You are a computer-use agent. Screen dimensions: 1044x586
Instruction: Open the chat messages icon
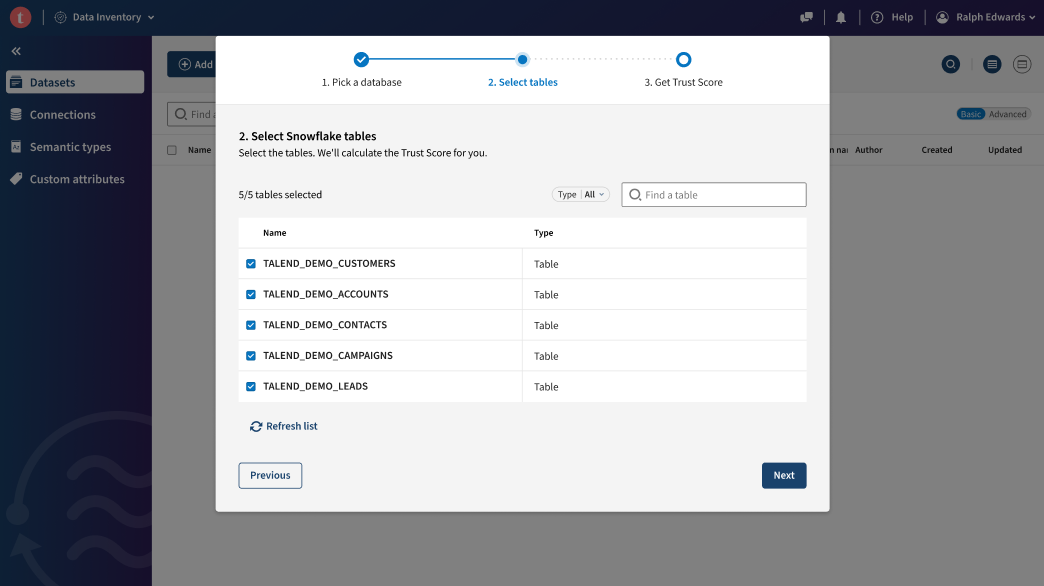click(x=807, y=17)
